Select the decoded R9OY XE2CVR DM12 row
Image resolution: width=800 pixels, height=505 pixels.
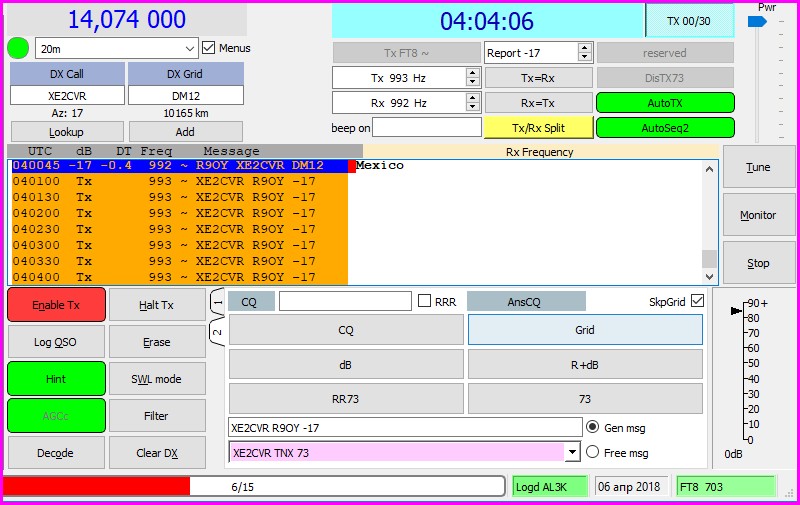pyautogui.click(x=180, y=166)
